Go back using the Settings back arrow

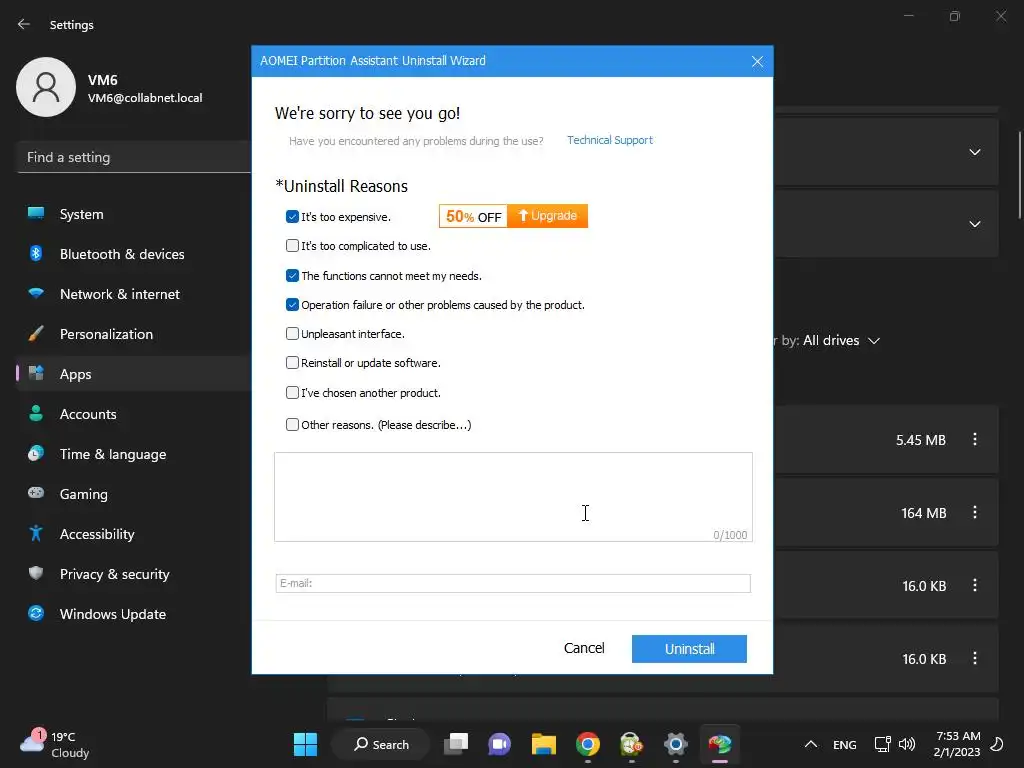pyautogui.click(x=24, y=24)
